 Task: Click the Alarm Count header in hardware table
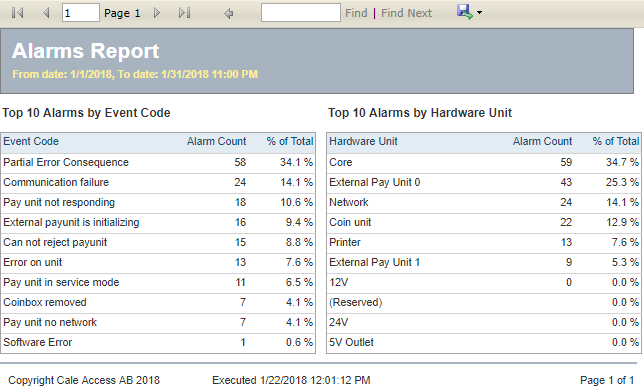pyautogui.click(x=542, y=141)
